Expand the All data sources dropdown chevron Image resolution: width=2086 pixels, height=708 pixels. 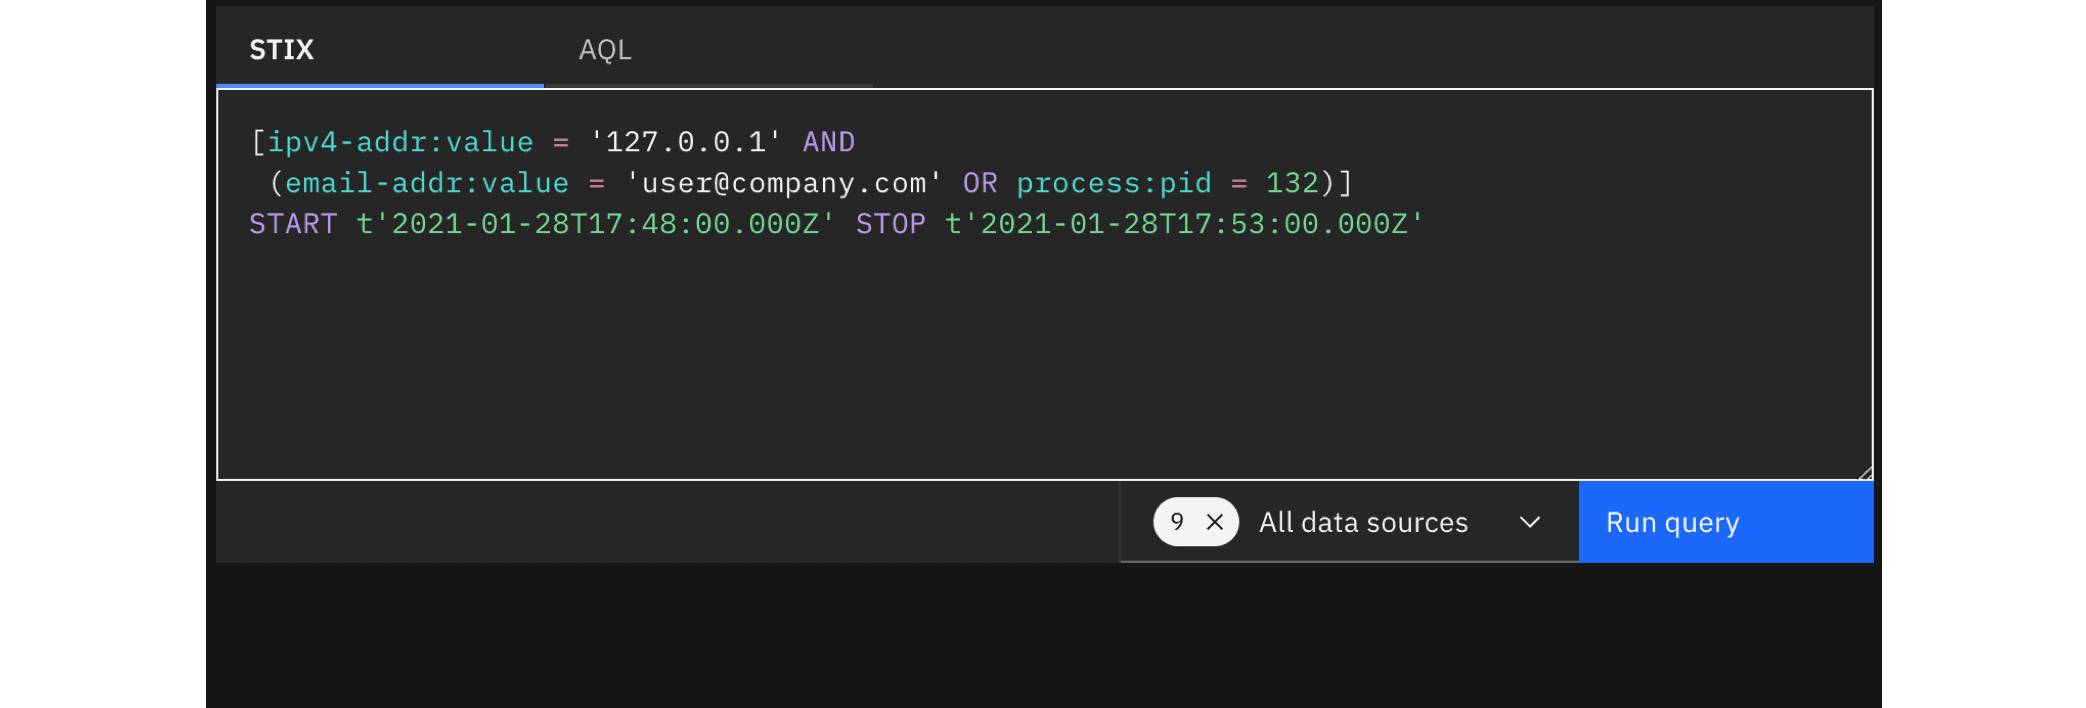1530,522
